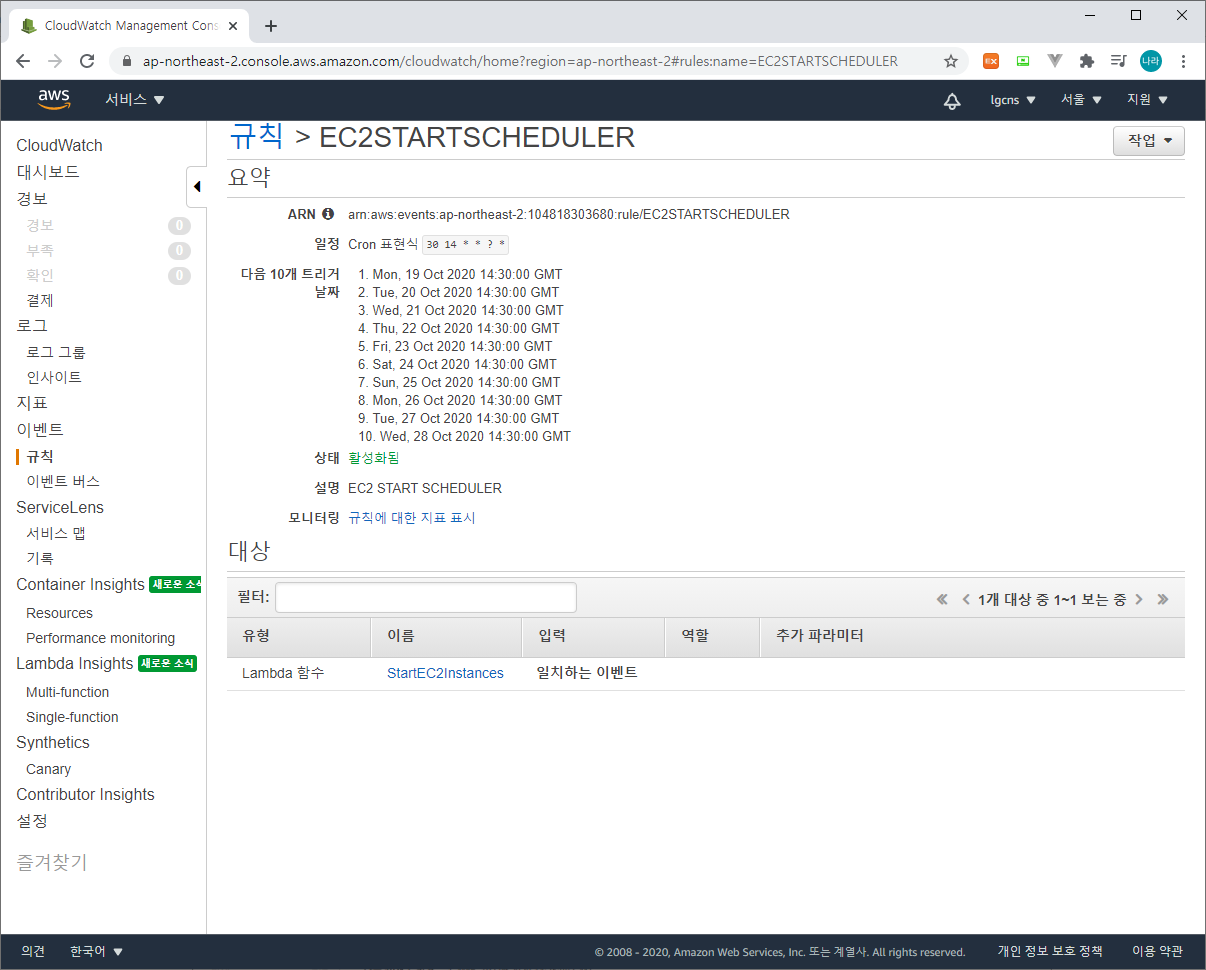Open ServiceLens in the sidebar
Screen dimensions: 1206x970
pos(60,507)
